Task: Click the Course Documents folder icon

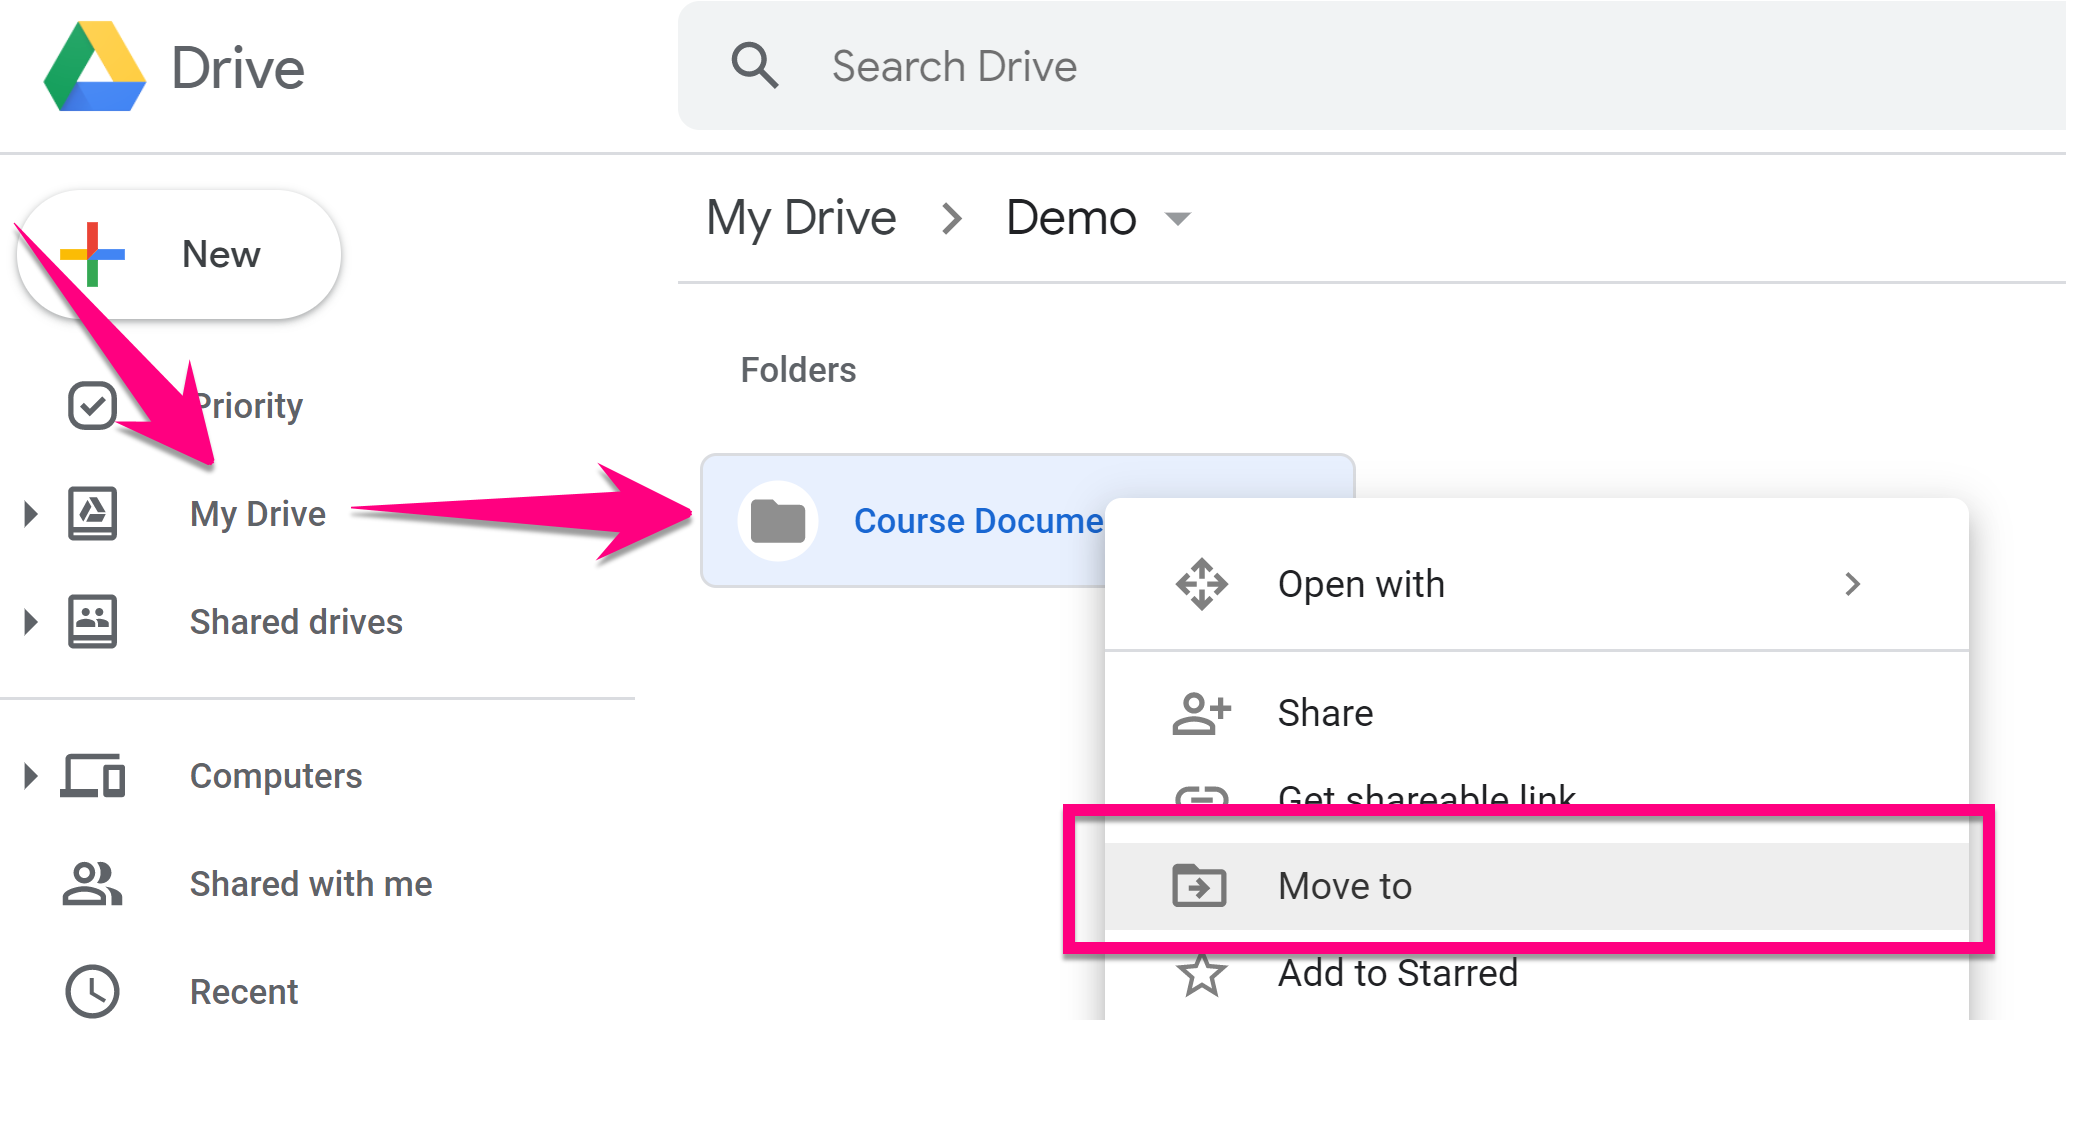Action: pyautogui.click(x=778, y=521)
